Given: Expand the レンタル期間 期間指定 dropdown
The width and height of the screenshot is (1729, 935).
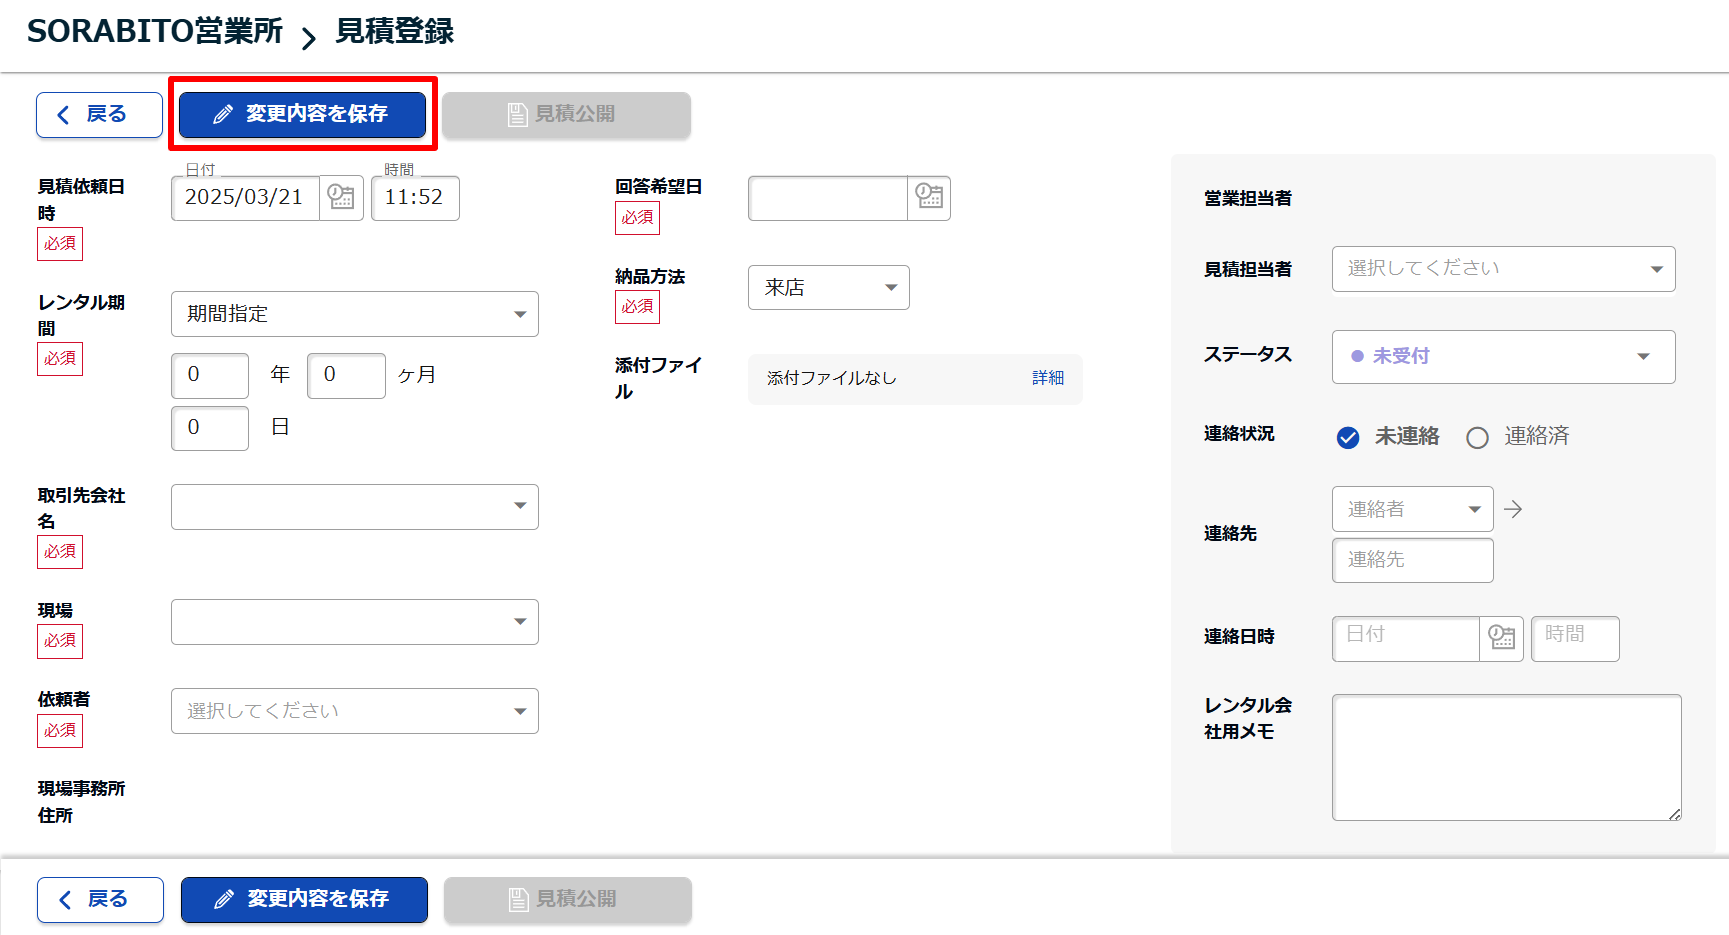Looking at the screenshot, I should 354,314.
